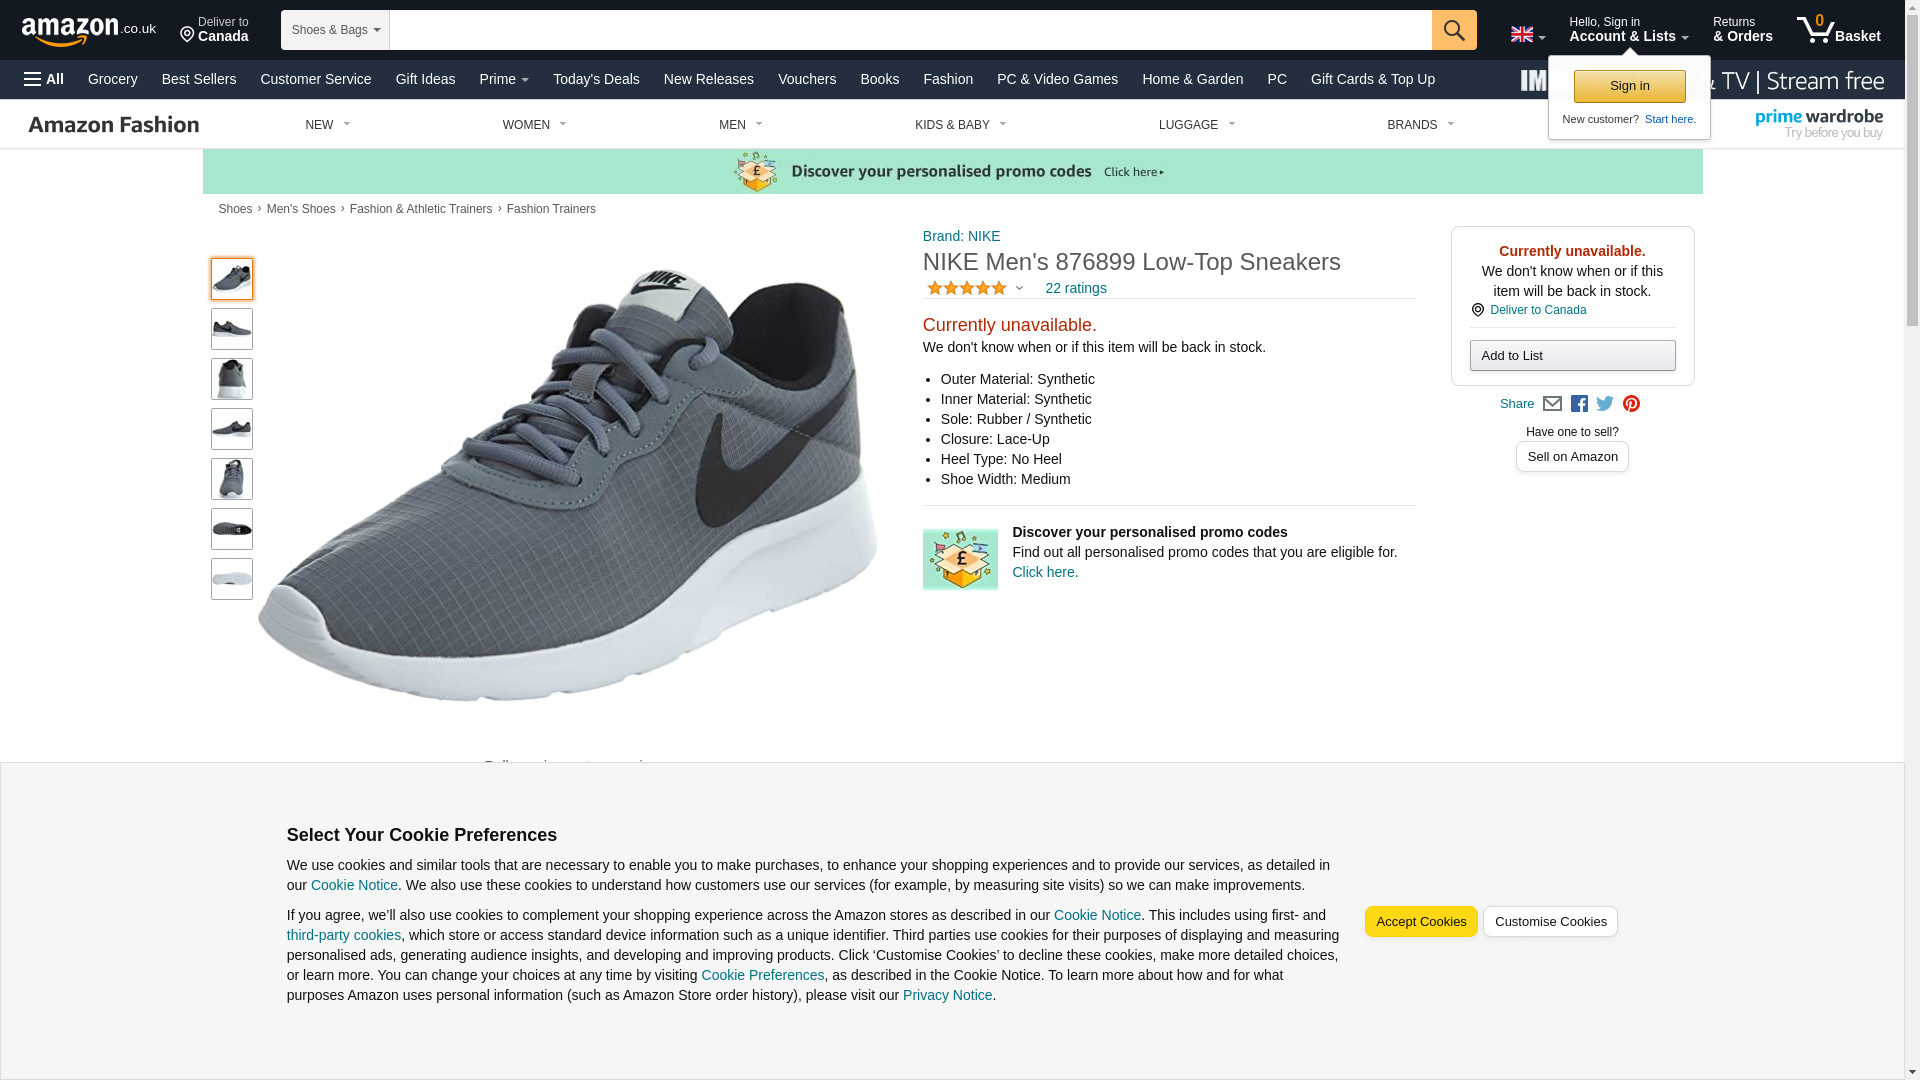Open the Prime navigation dropdown
This screenshot has height=1080, width=1920.
pyautogui.click(x=504, y=79)
